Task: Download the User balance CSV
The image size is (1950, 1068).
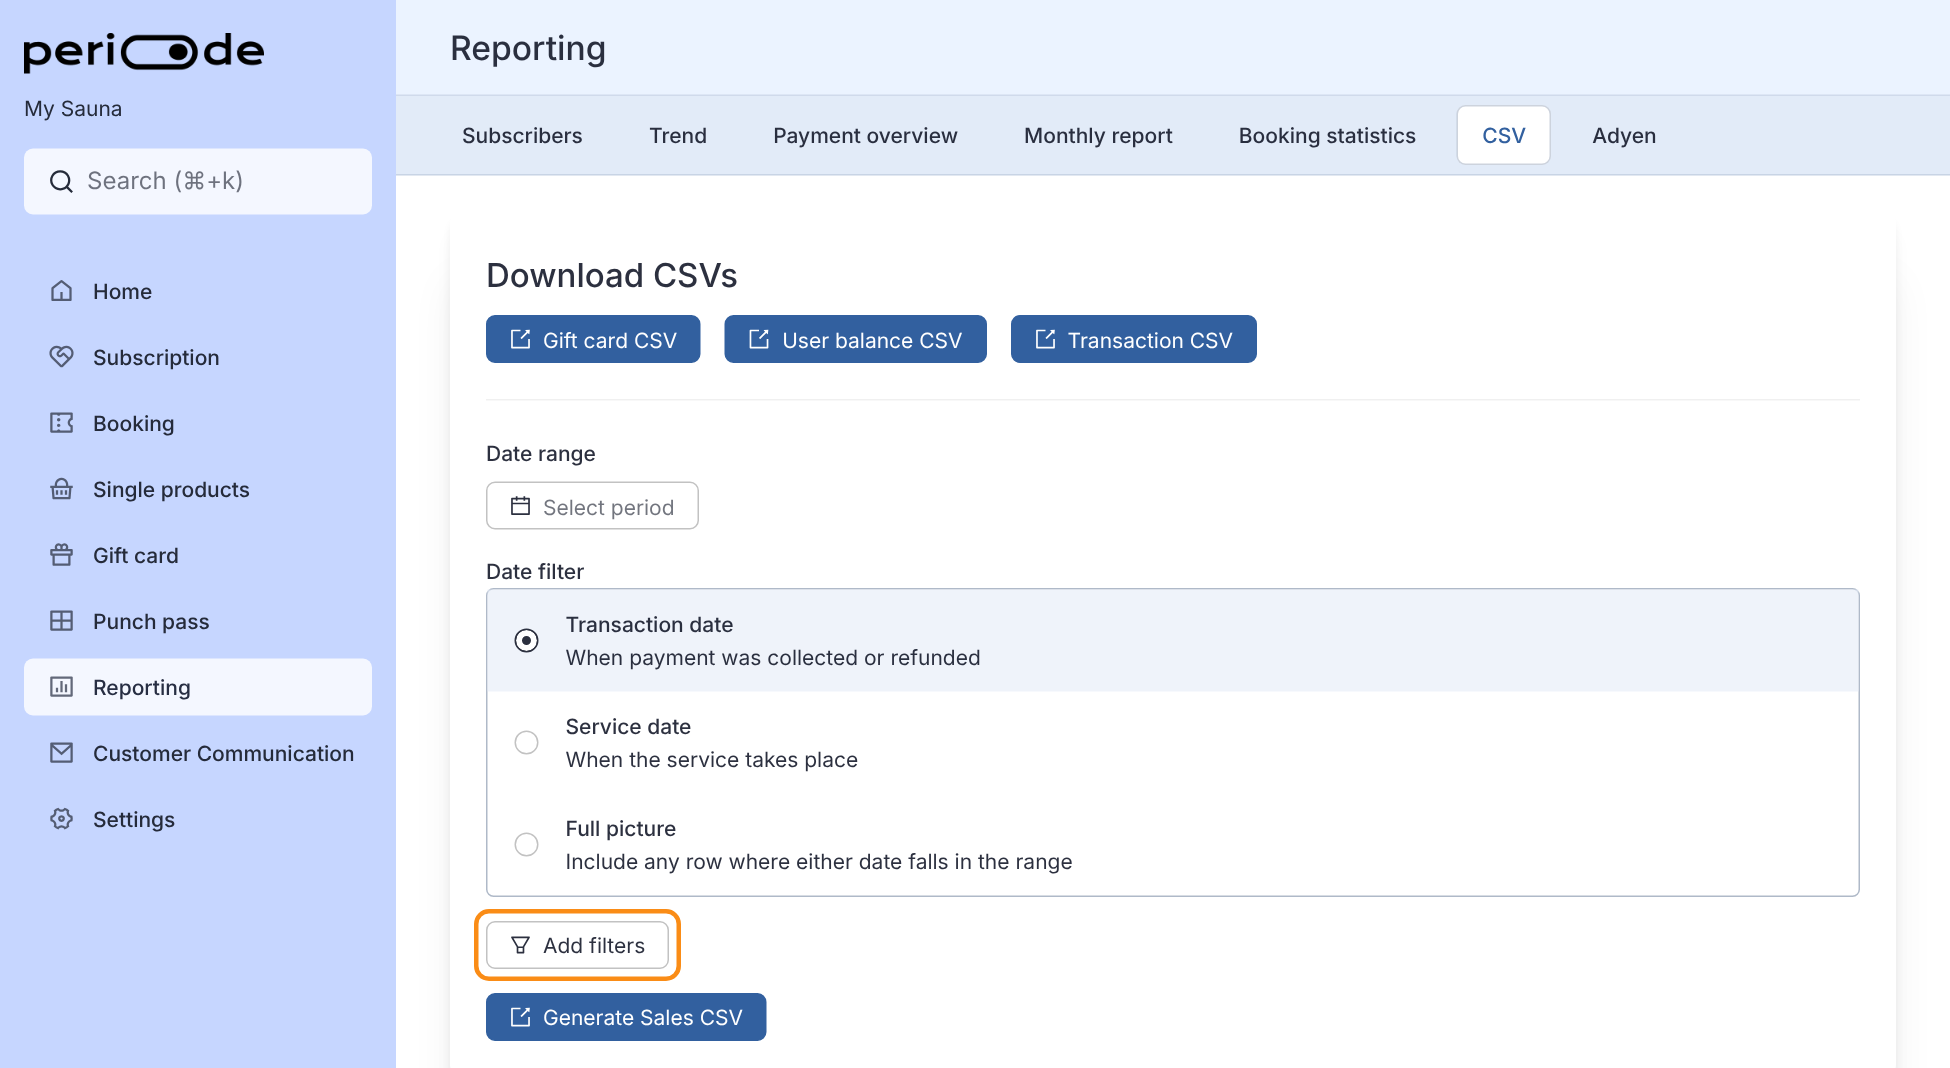Action: click(855, 340)
